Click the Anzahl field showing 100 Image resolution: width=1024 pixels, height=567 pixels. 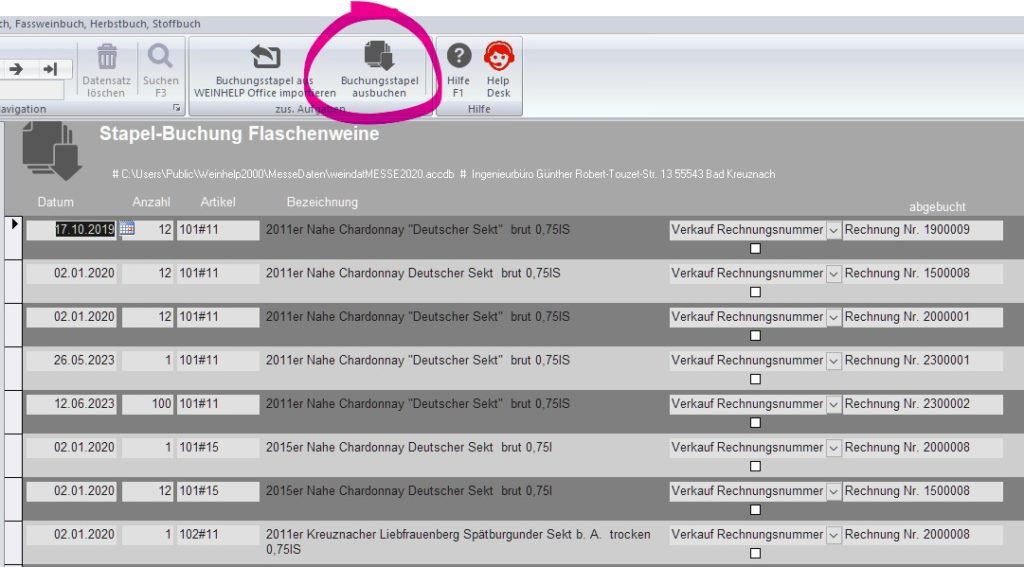coord(147,404)
